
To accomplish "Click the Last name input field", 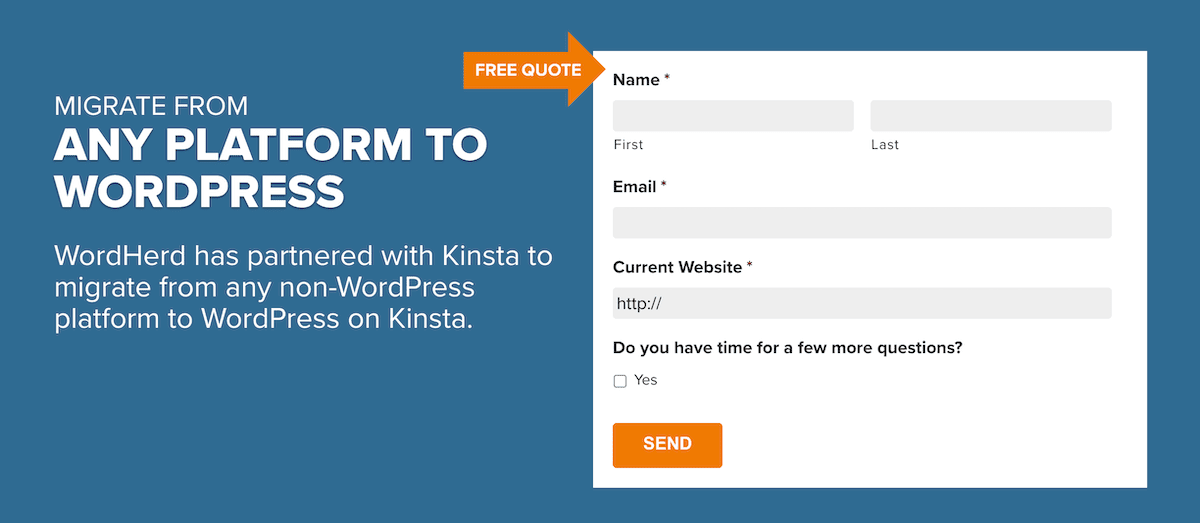I will click(x=990, y=116).
